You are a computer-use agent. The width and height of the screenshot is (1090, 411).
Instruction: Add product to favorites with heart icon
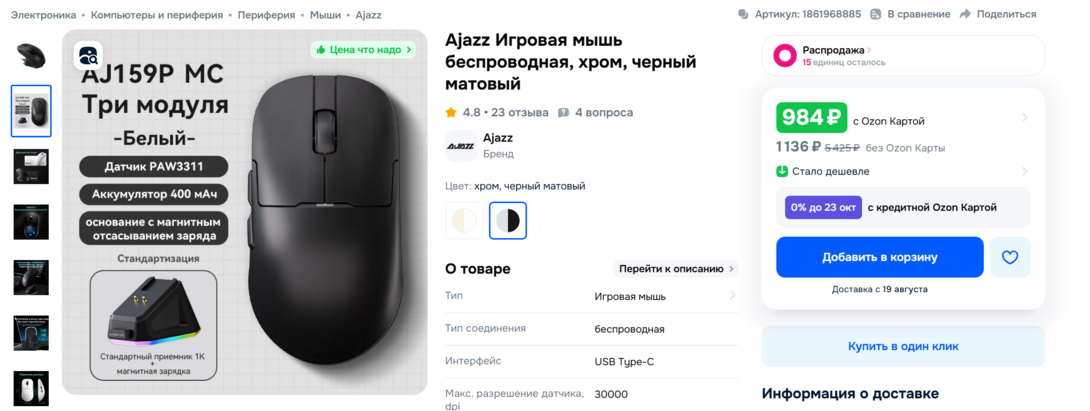tap(1009, 257)
